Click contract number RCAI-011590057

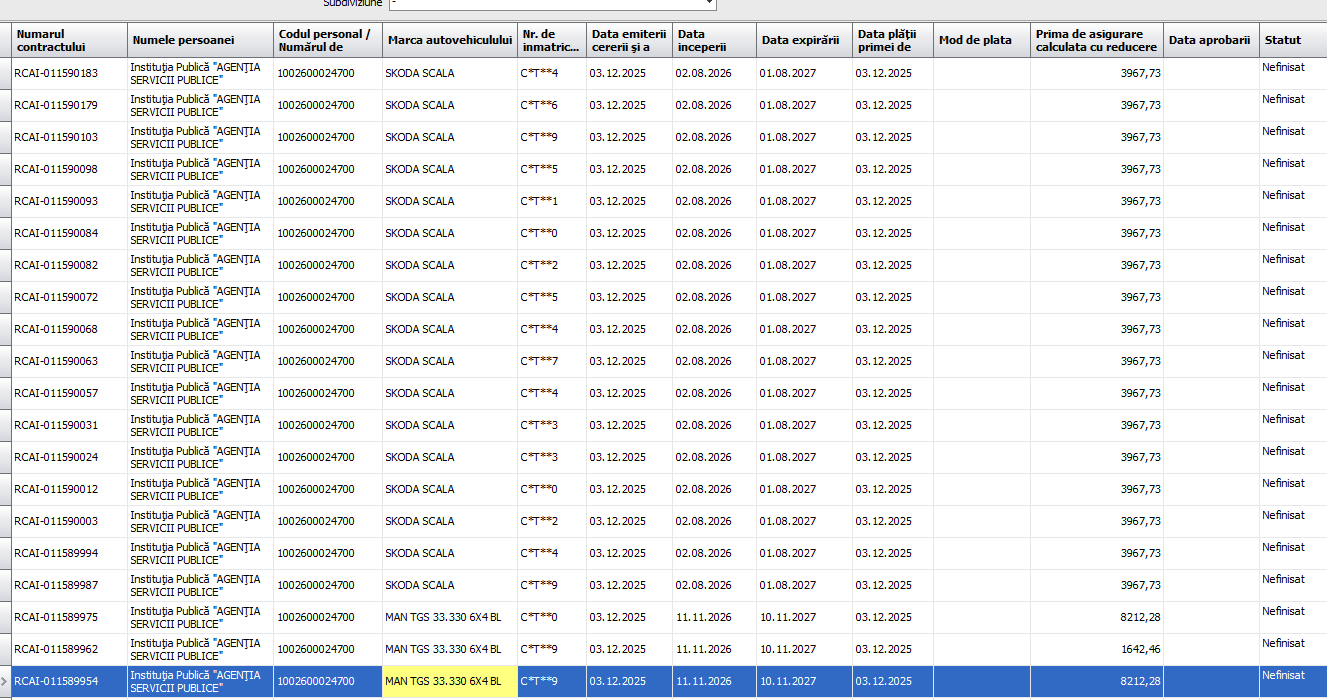coord(69,394)
